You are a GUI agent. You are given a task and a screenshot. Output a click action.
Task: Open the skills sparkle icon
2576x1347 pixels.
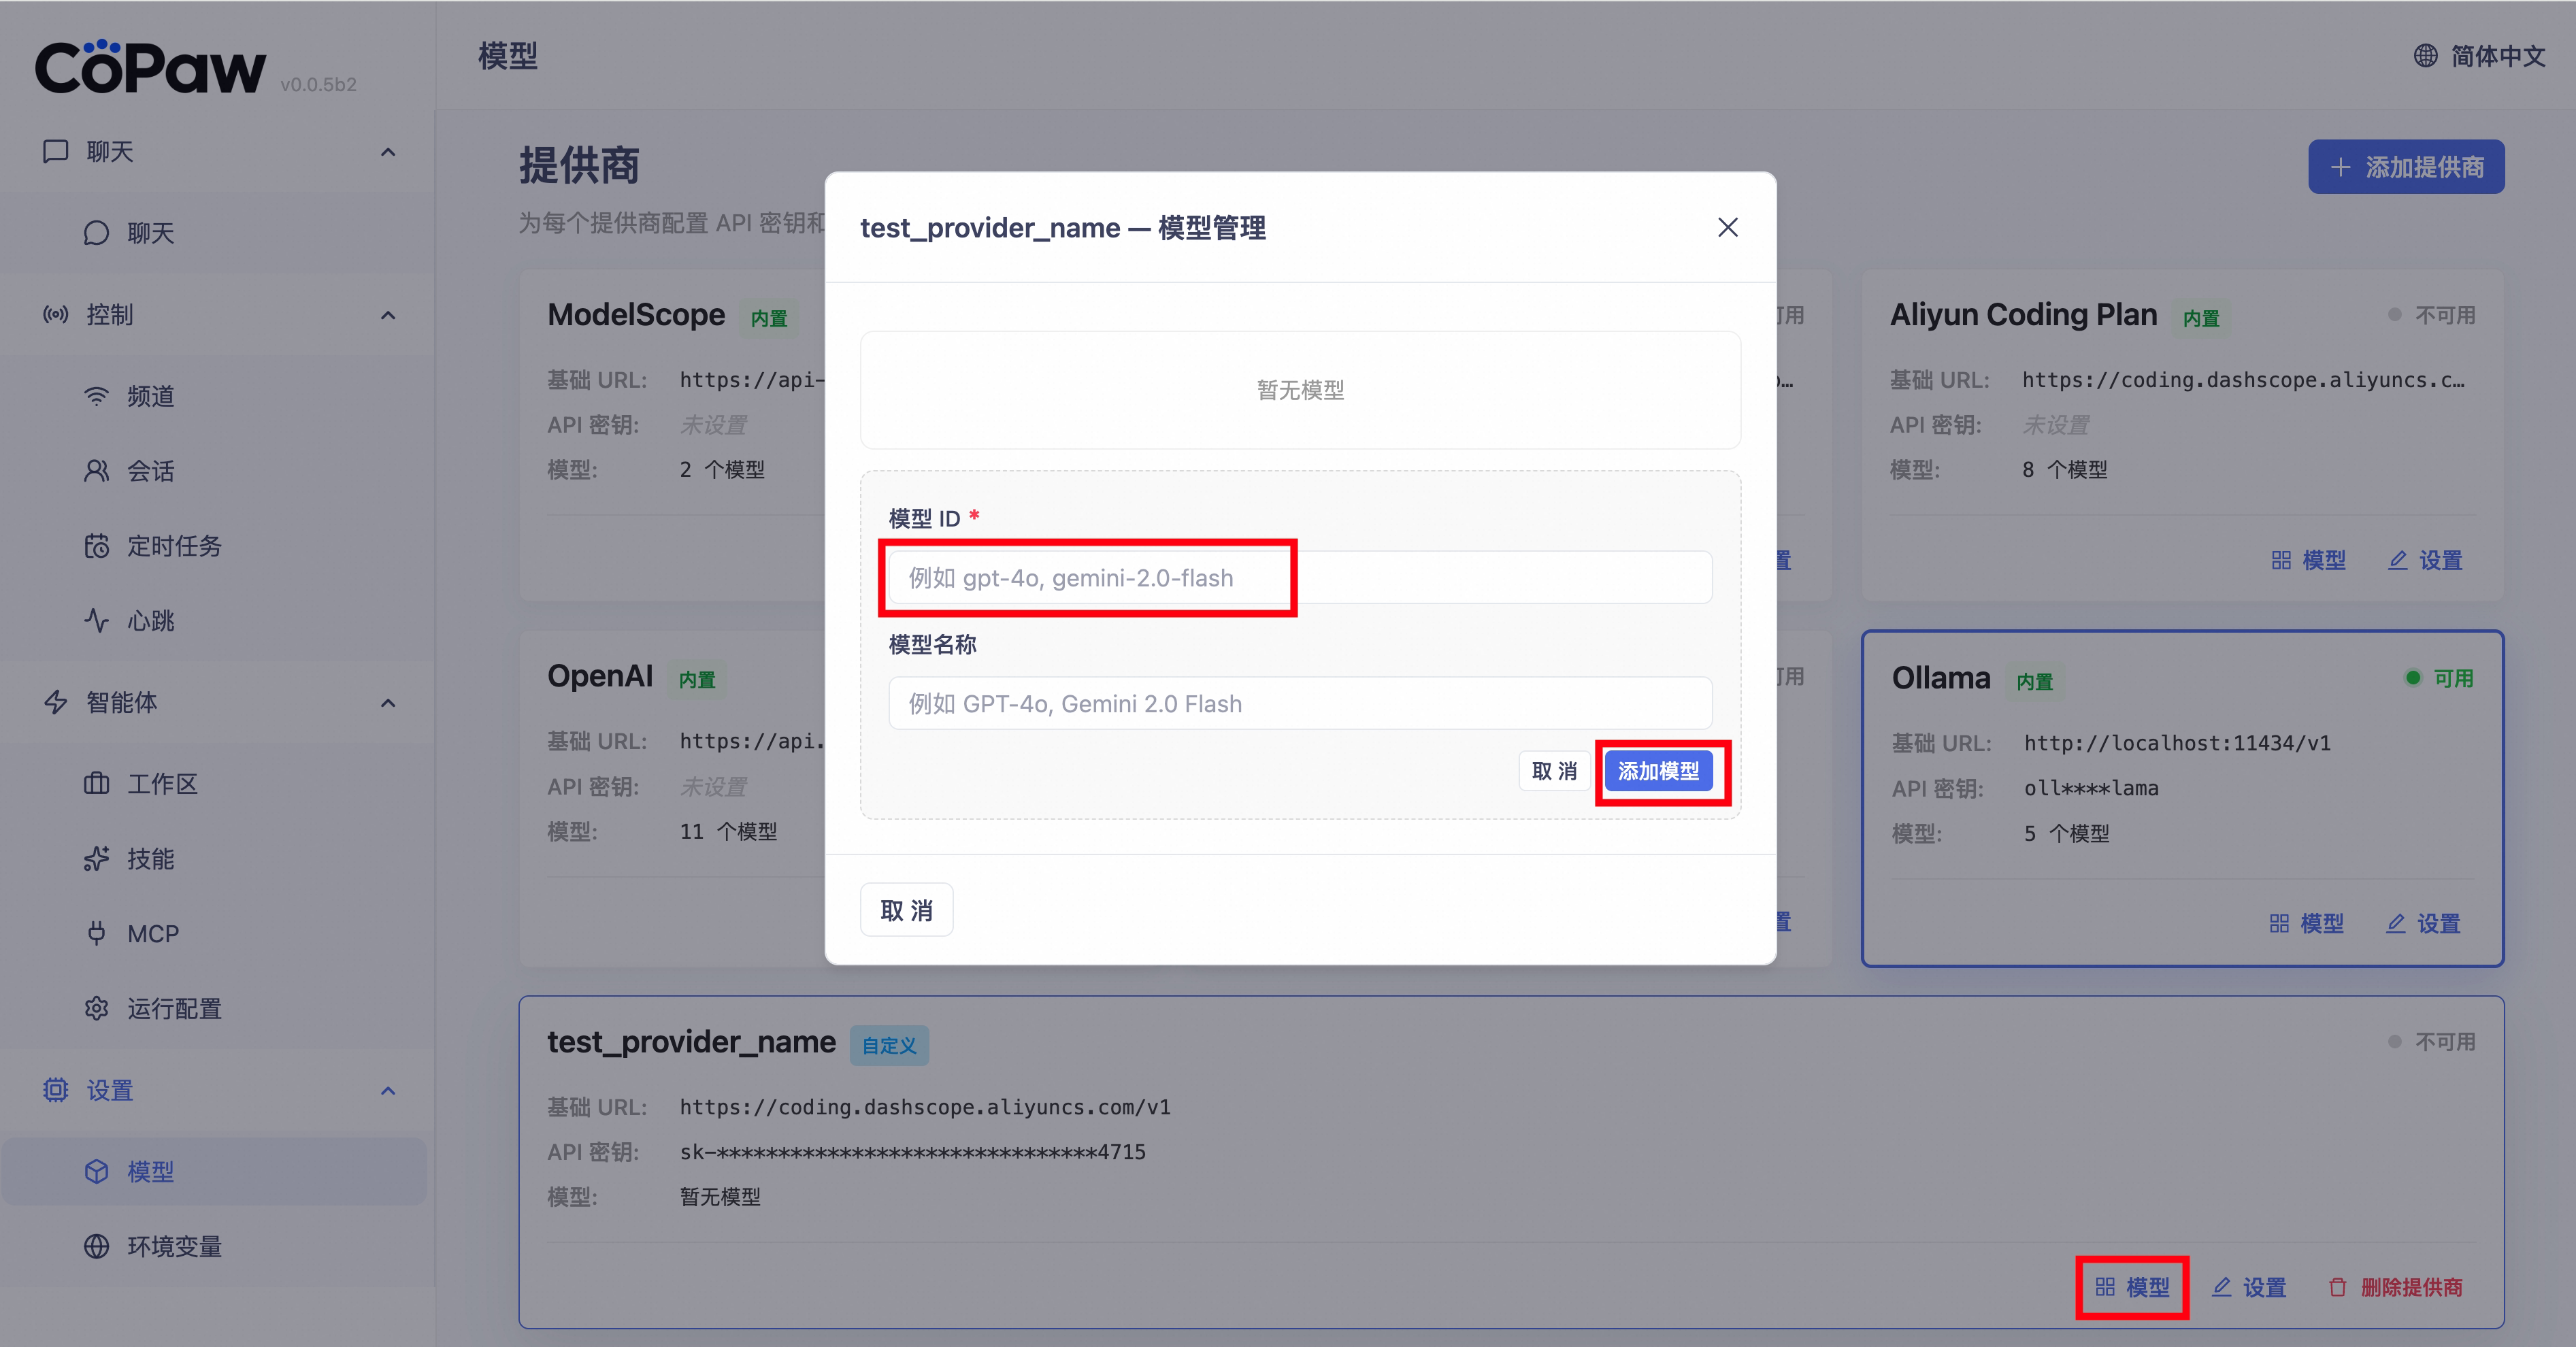96,859
